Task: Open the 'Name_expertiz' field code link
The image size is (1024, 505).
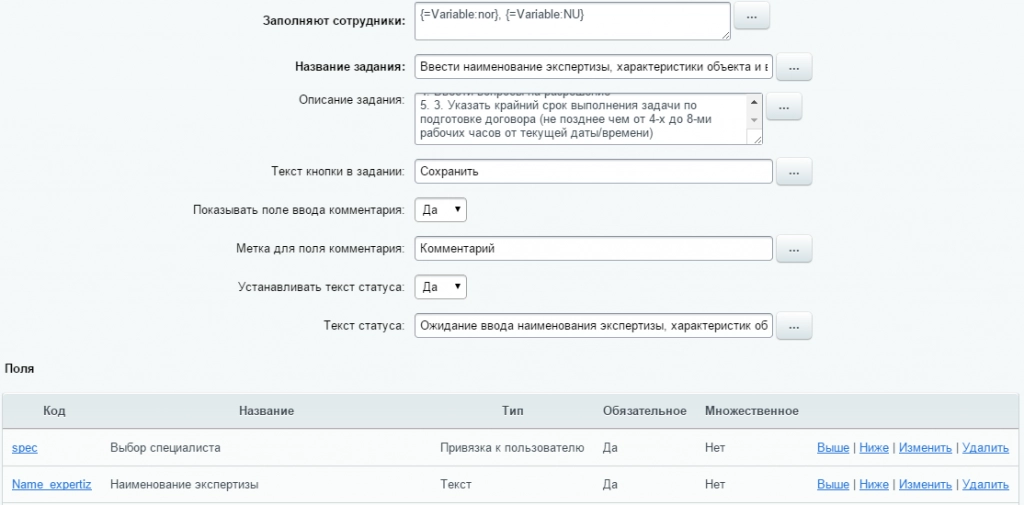Action: pyautogui.click(x=51, y=485)
